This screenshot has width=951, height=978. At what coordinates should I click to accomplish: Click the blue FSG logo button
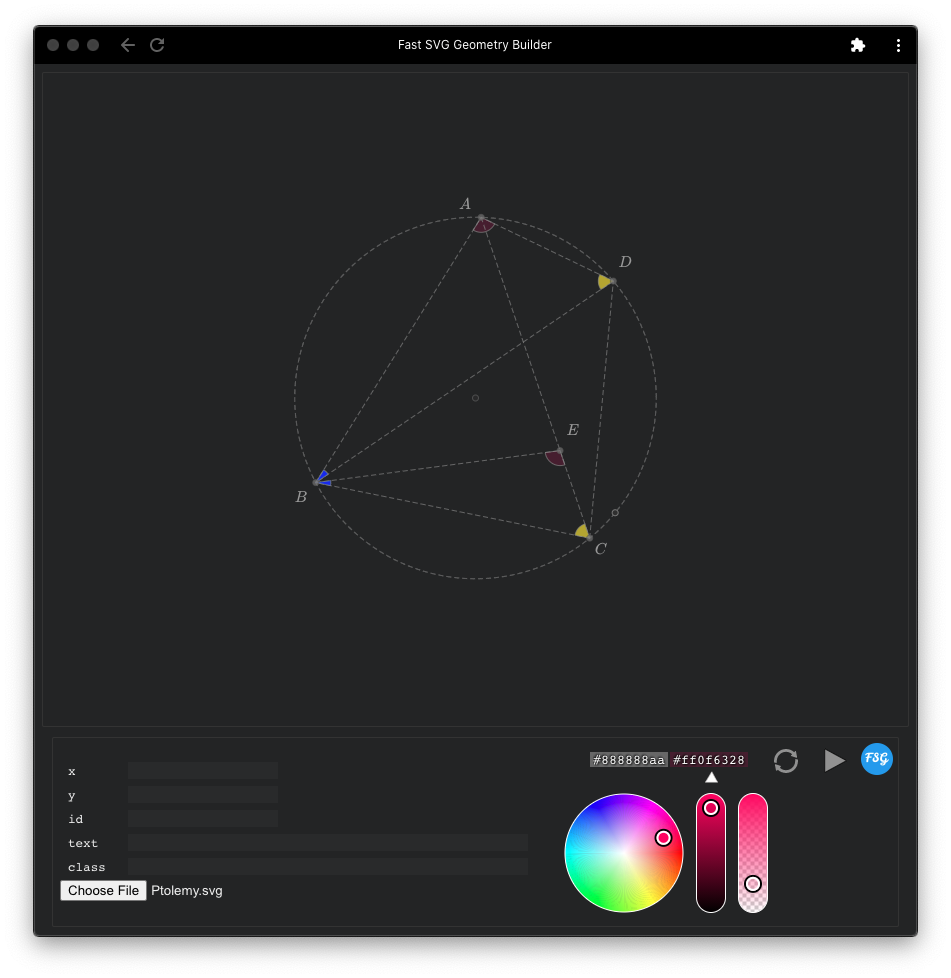point(876,759)
